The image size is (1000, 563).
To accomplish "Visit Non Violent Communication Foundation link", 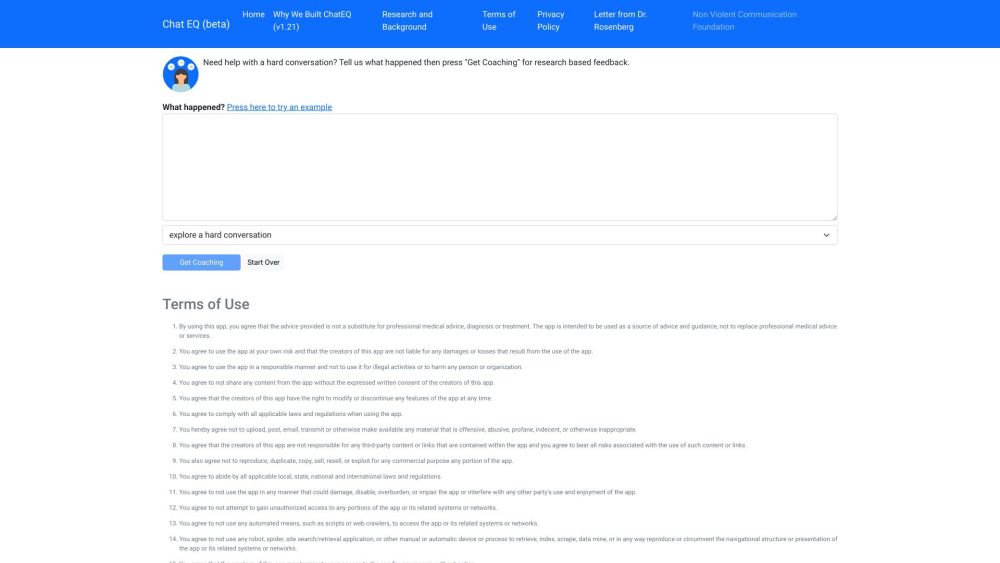I will 744,21.
